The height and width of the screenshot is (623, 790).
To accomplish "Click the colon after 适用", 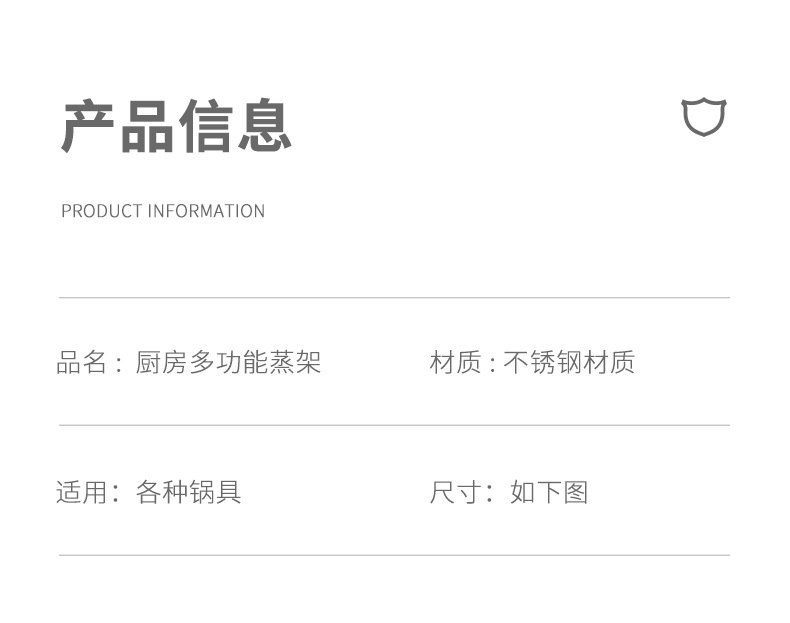I will 117,494.
